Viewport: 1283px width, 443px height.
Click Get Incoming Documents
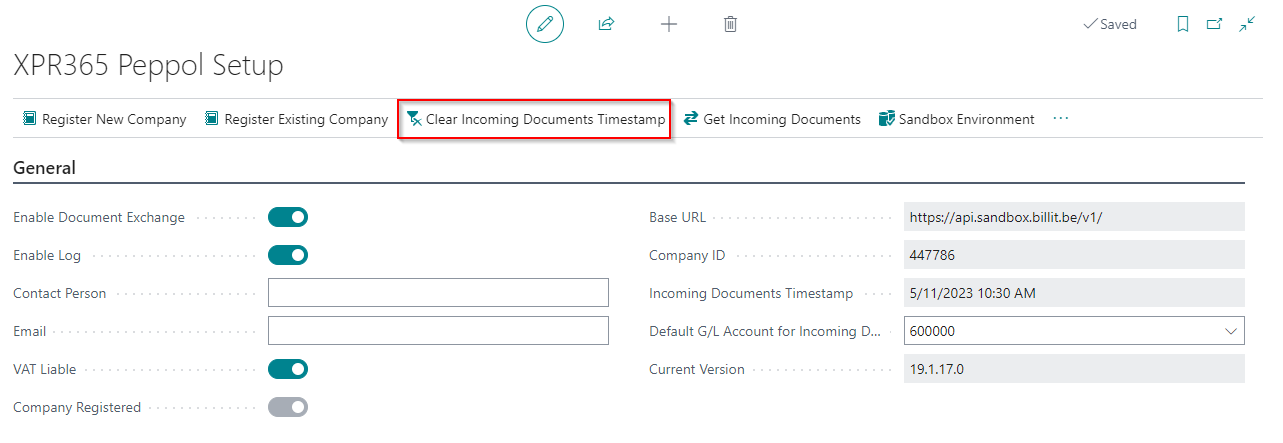click(772, 119)
